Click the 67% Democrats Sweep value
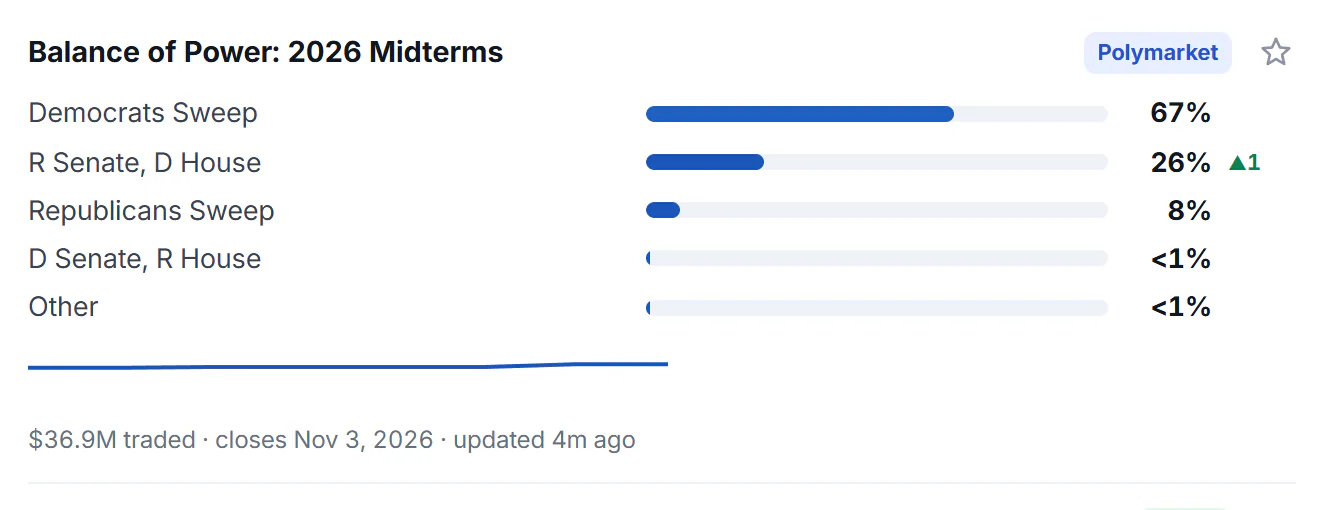The width and height of the screenshot is (1324, 510). (x=1181, y=113)
